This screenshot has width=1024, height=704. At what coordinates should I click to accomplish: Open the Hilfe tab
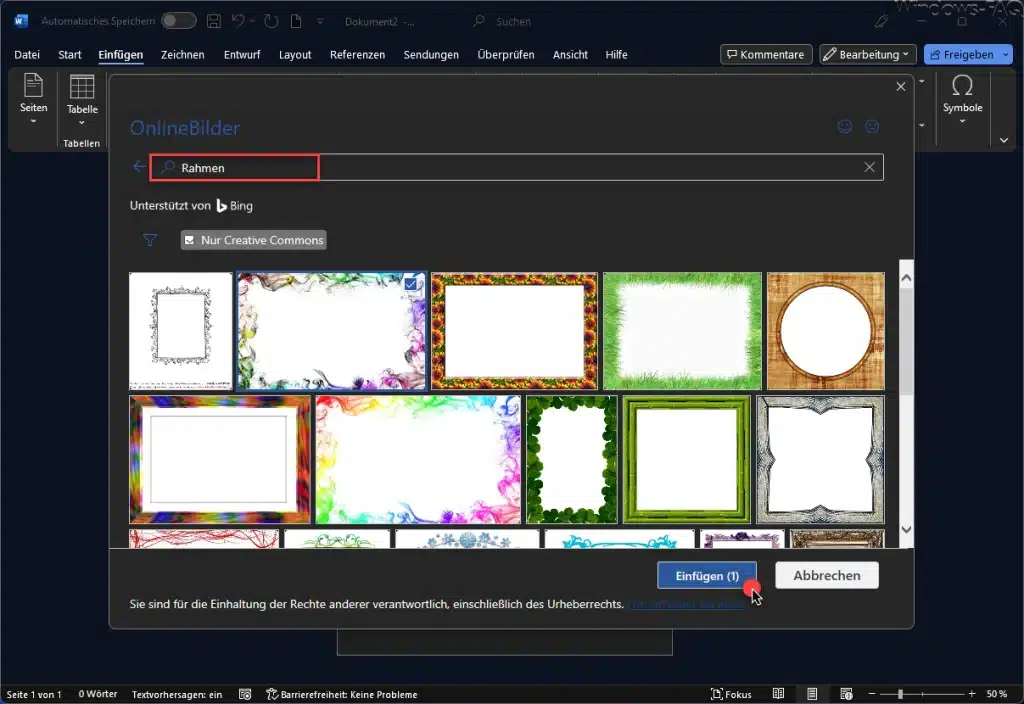[x=616, y=55]
